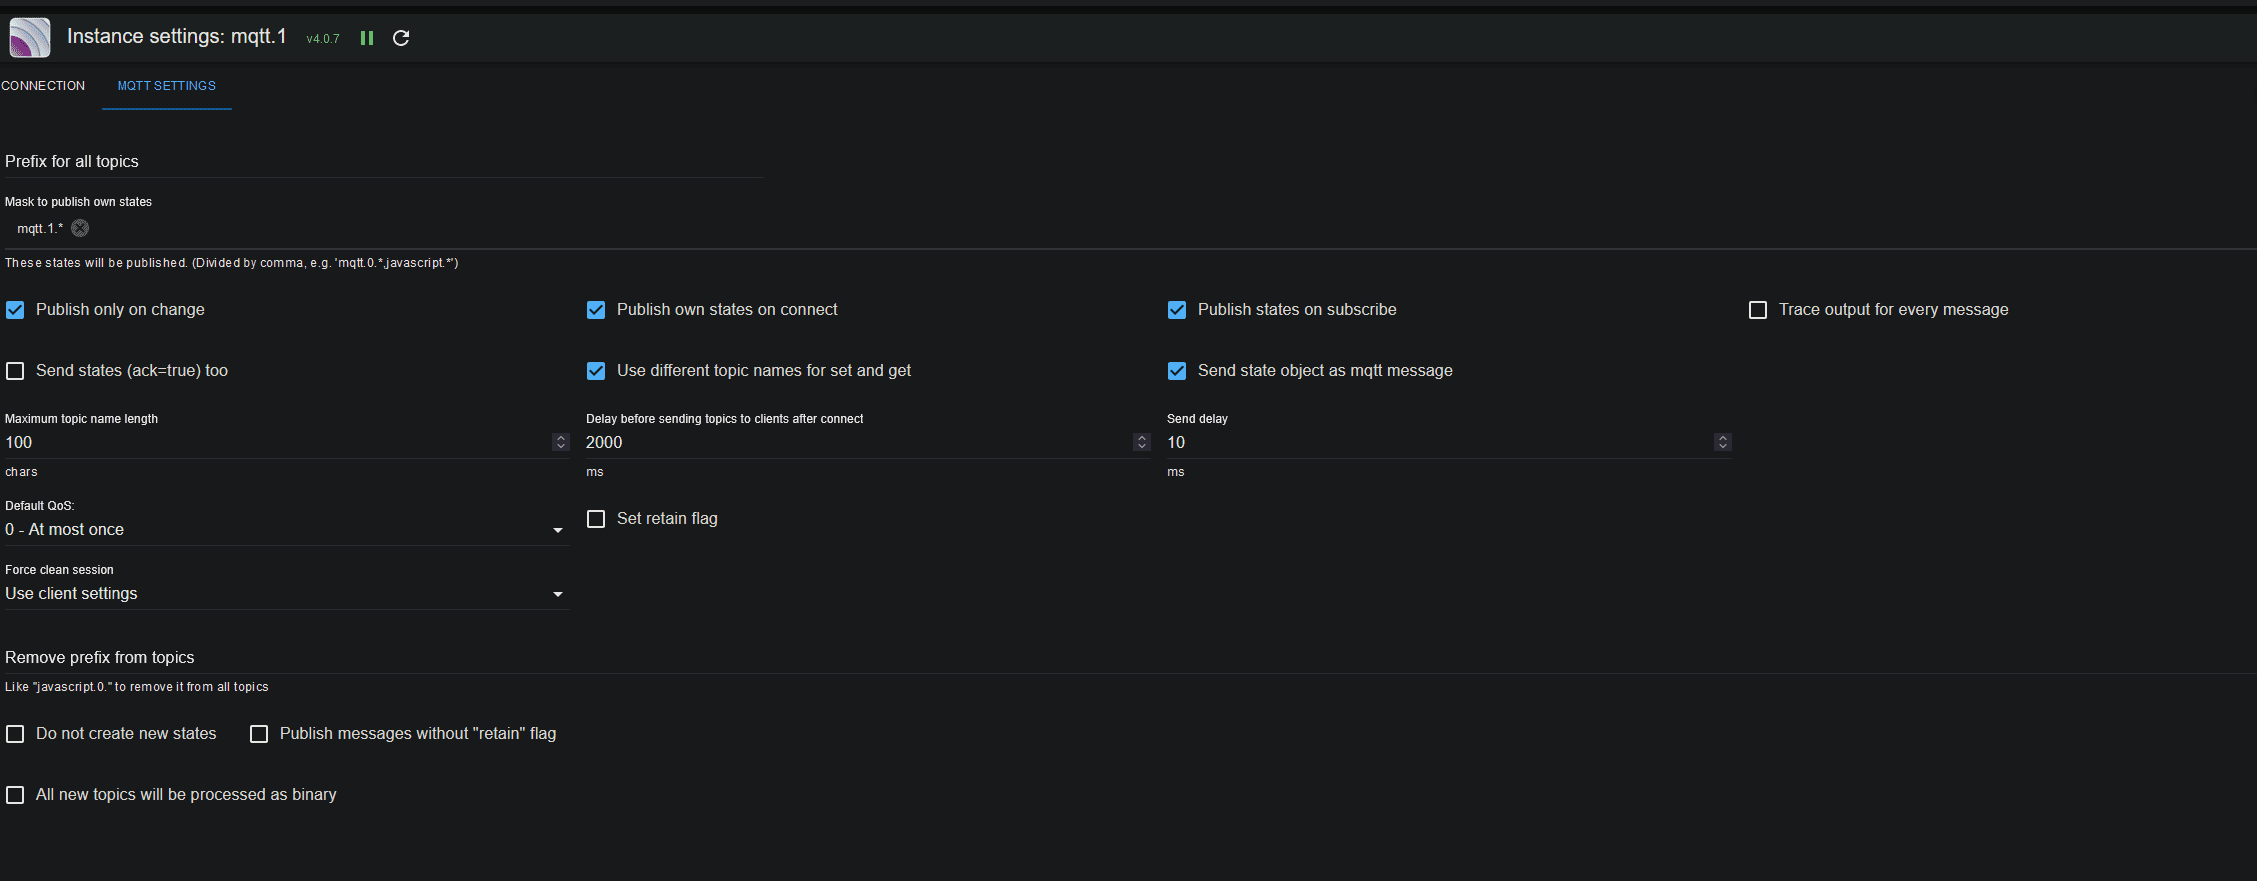Enable Send states (ack=true) too
Image resolution: width=2257 pixels, height=881 pixels.
point(15,371)
